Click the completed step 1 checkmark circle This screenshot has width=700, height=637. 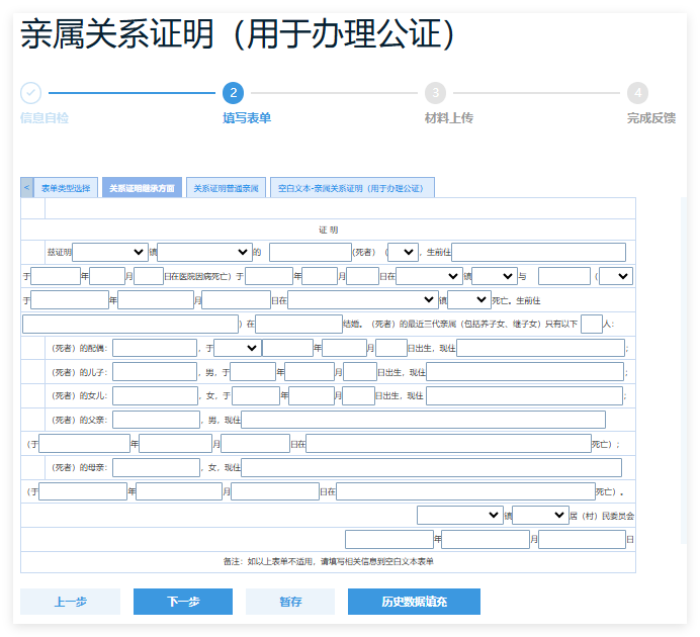tap(31, 93)
